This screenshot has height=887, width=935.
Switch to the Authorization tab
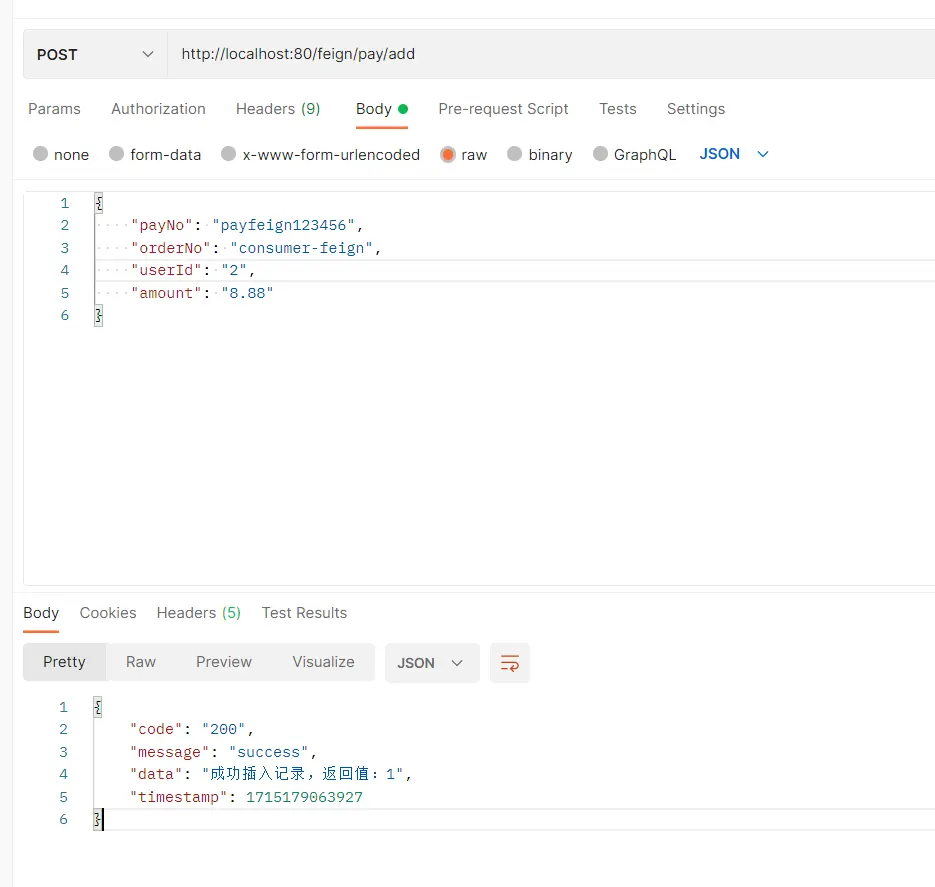tap(158, 109)
